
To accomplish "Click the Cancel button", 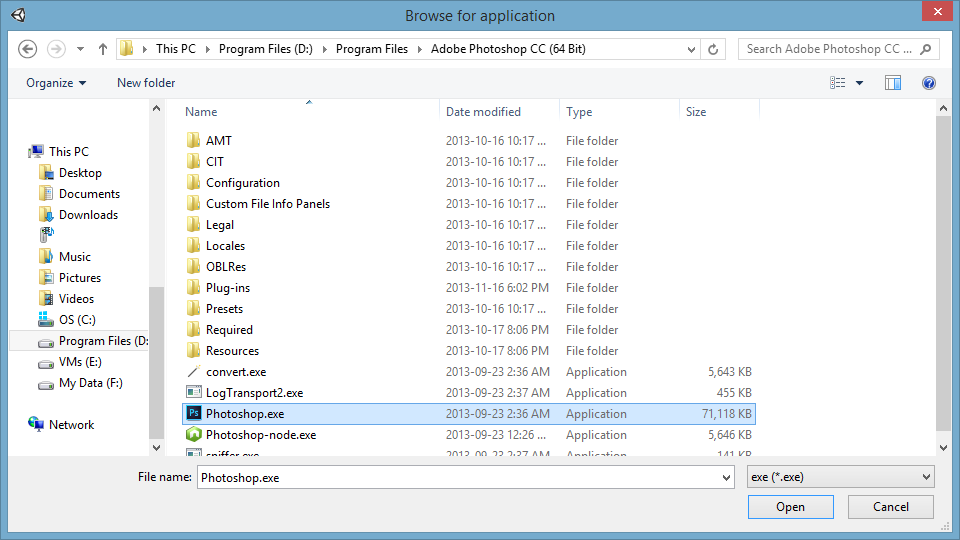I will click(891, 507).
